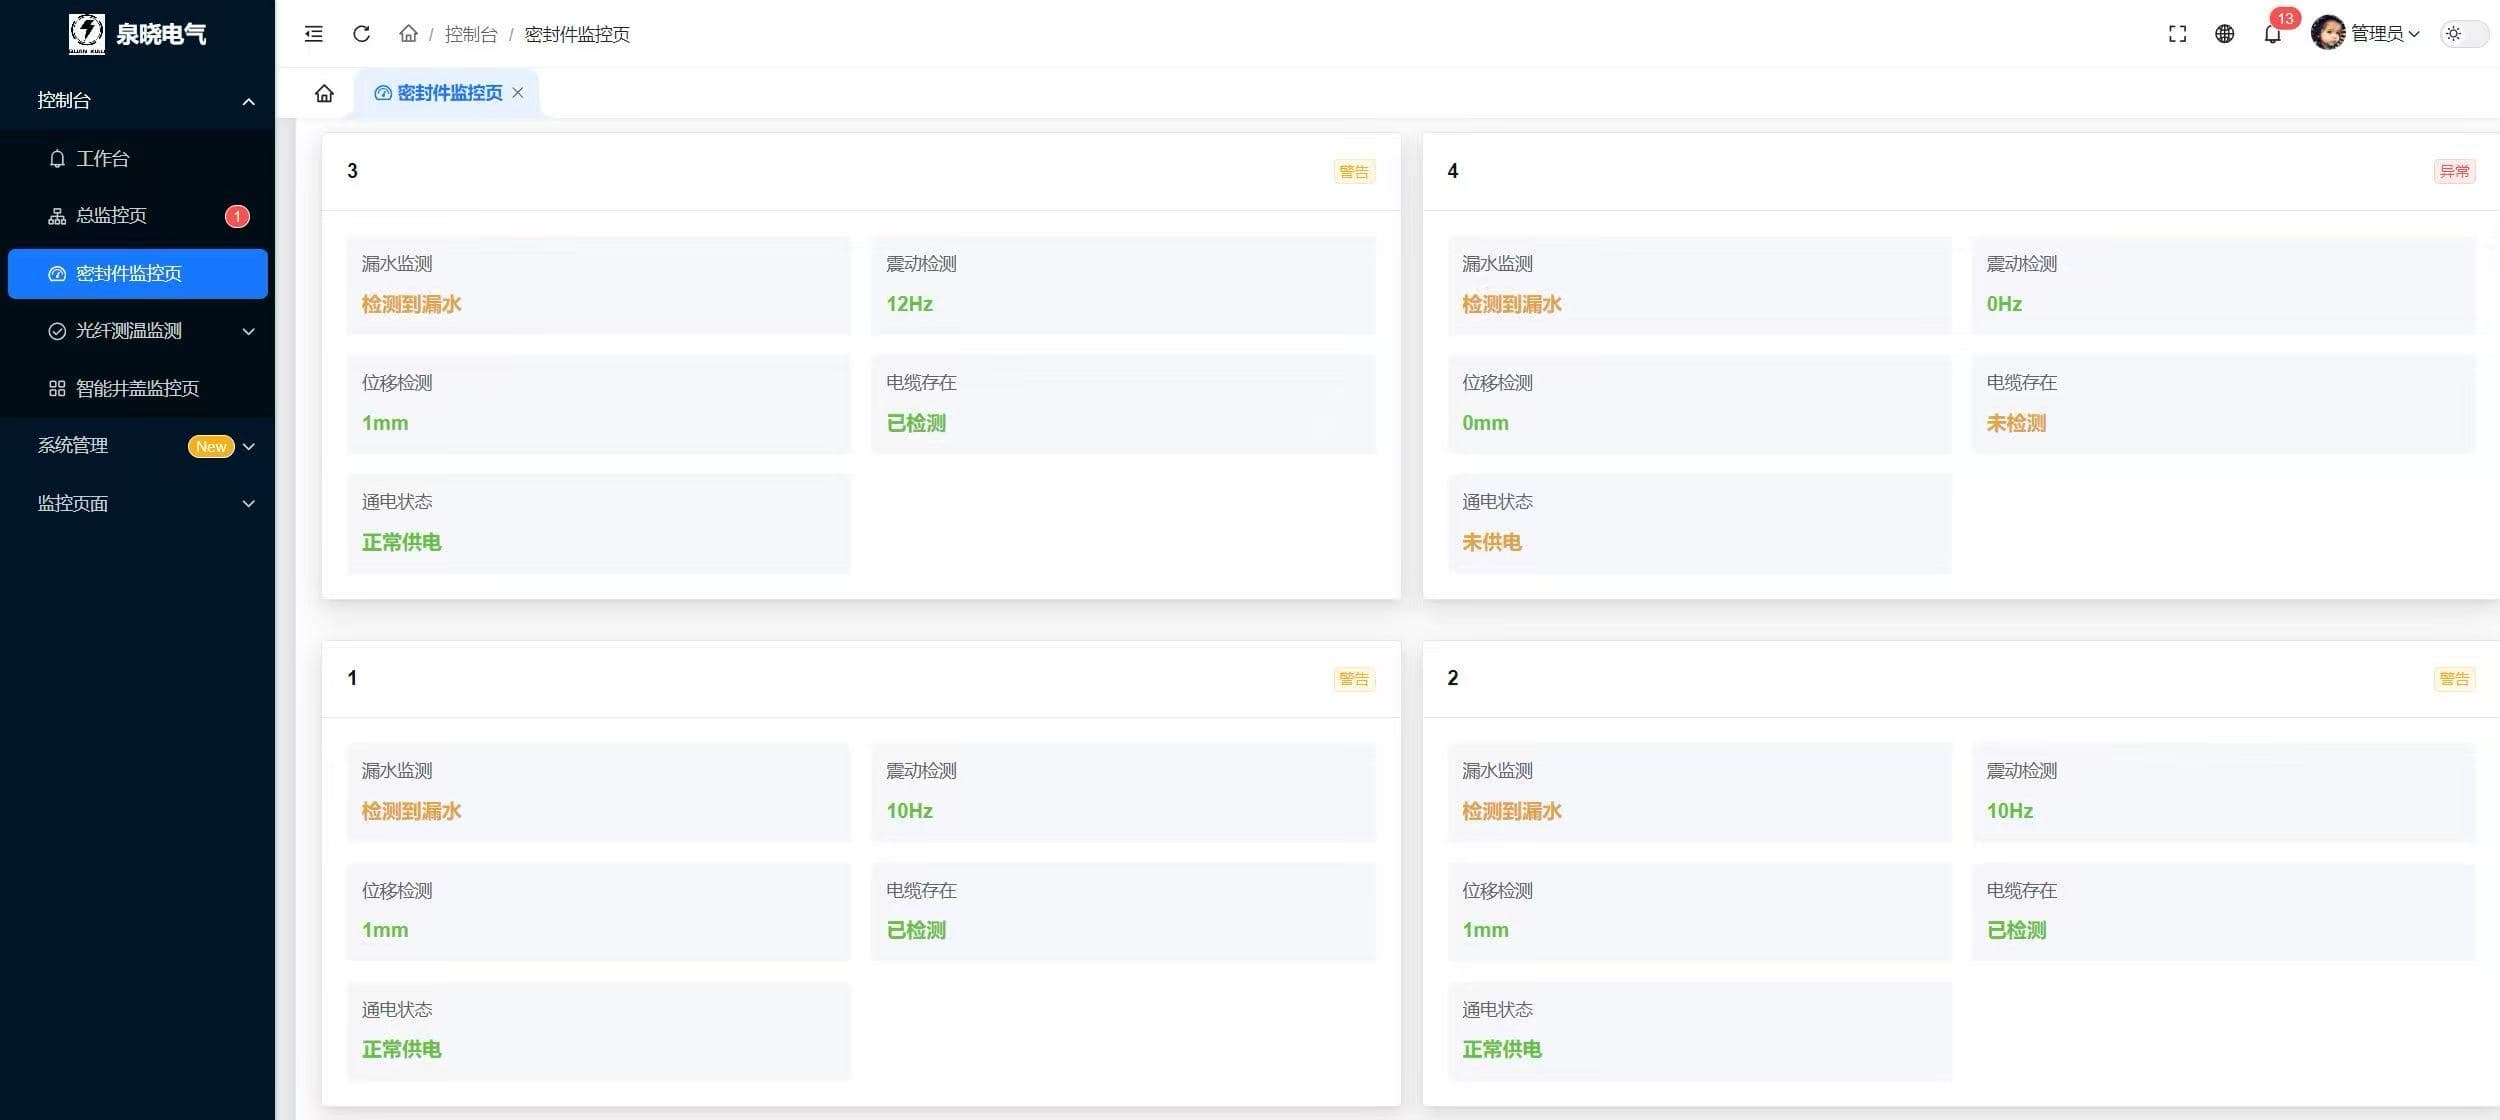Image resolution: width=2500 pixels, height=1120 pixels.
Task: Select 密封件监控页 sidebar item
Action: [x=137, y=274]
